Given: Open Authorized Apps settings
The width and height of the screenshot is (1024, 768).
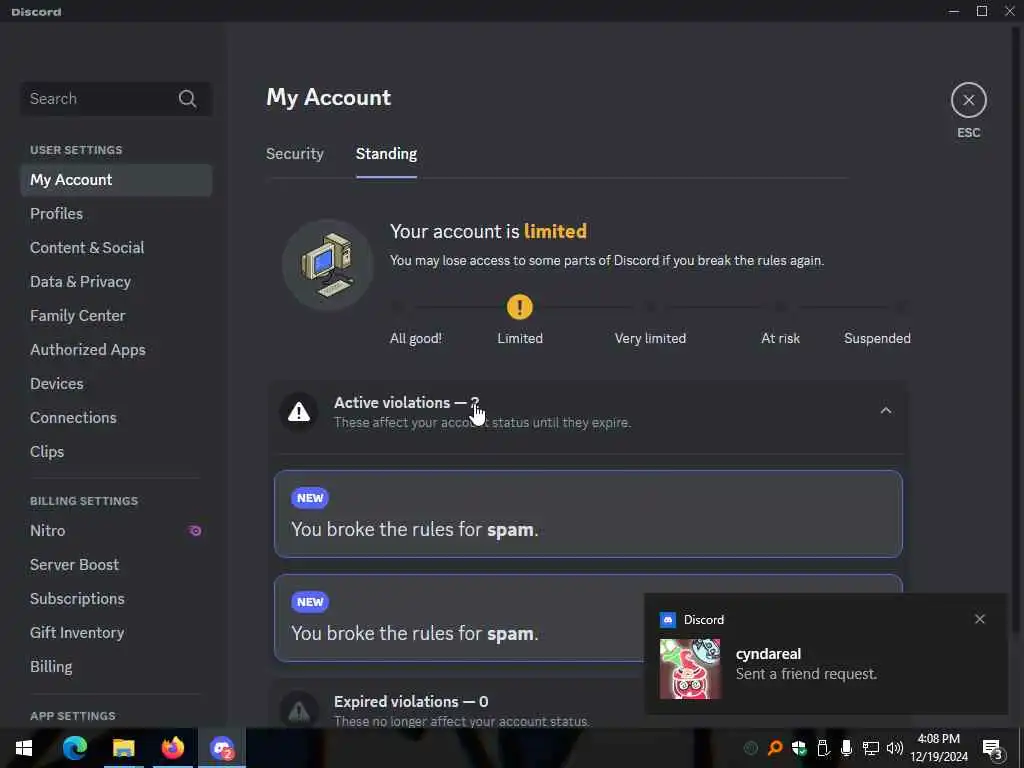Looking at the screenshot, I should coord(116,349).
